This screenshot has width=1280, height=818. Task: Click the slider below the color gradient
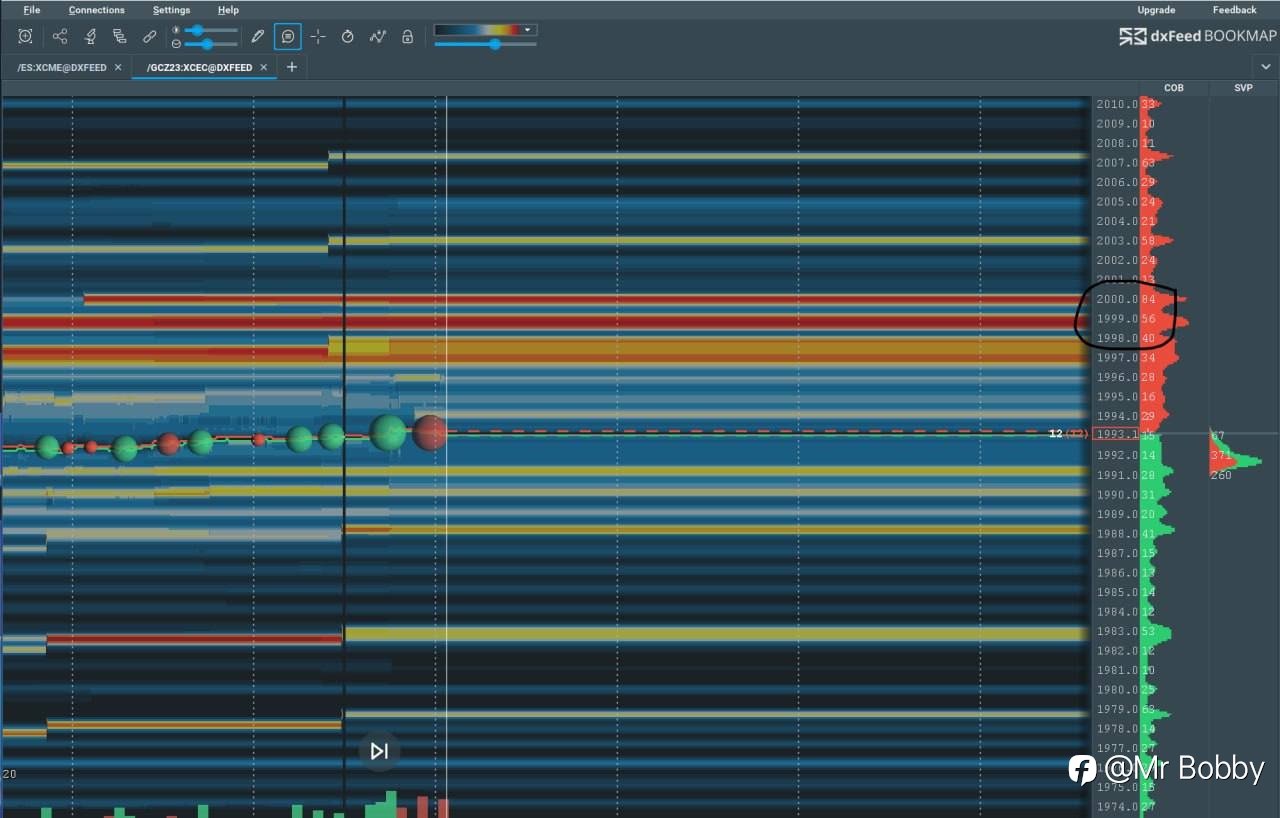click(x=485, y=44)
